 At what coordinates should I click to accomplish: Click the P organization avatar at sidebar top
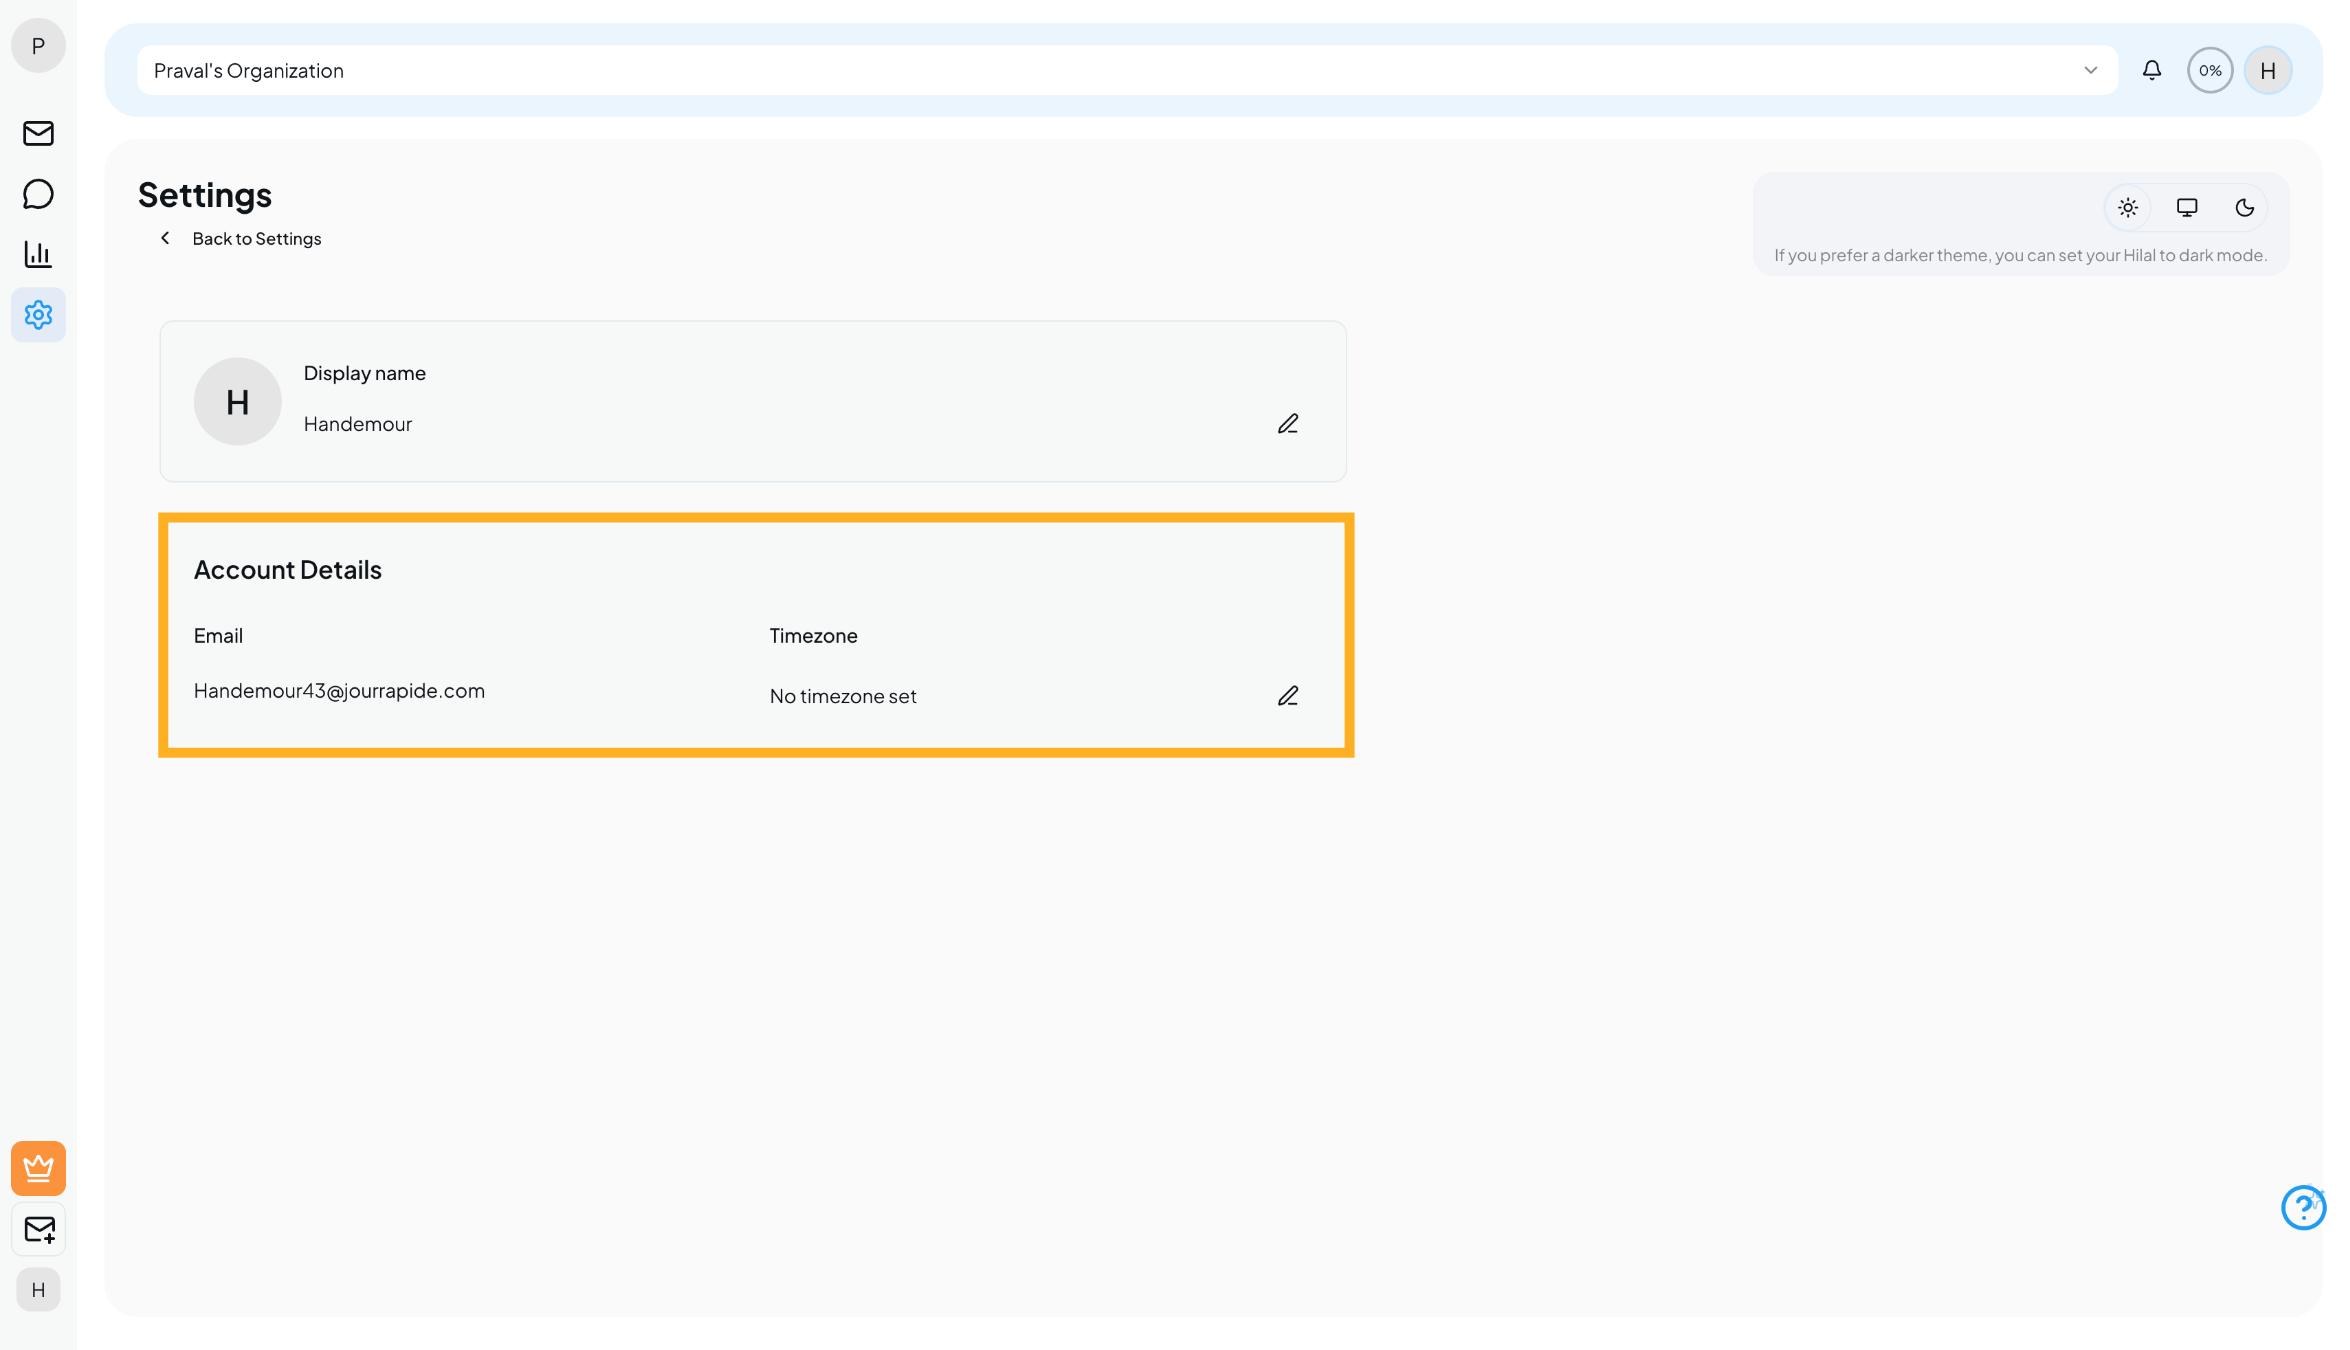click(38, 46)
